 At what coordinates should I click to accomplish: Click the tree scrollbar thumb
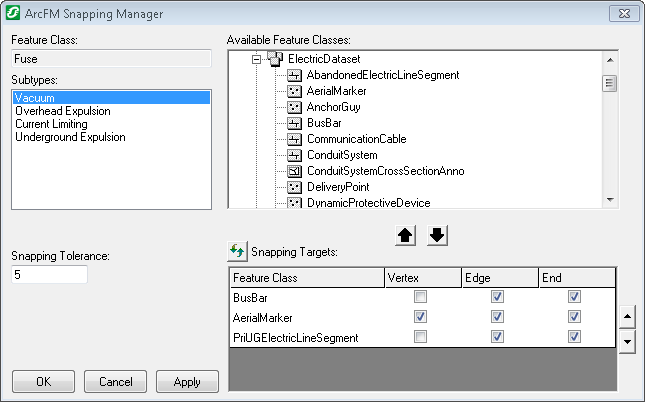(610, 84)
